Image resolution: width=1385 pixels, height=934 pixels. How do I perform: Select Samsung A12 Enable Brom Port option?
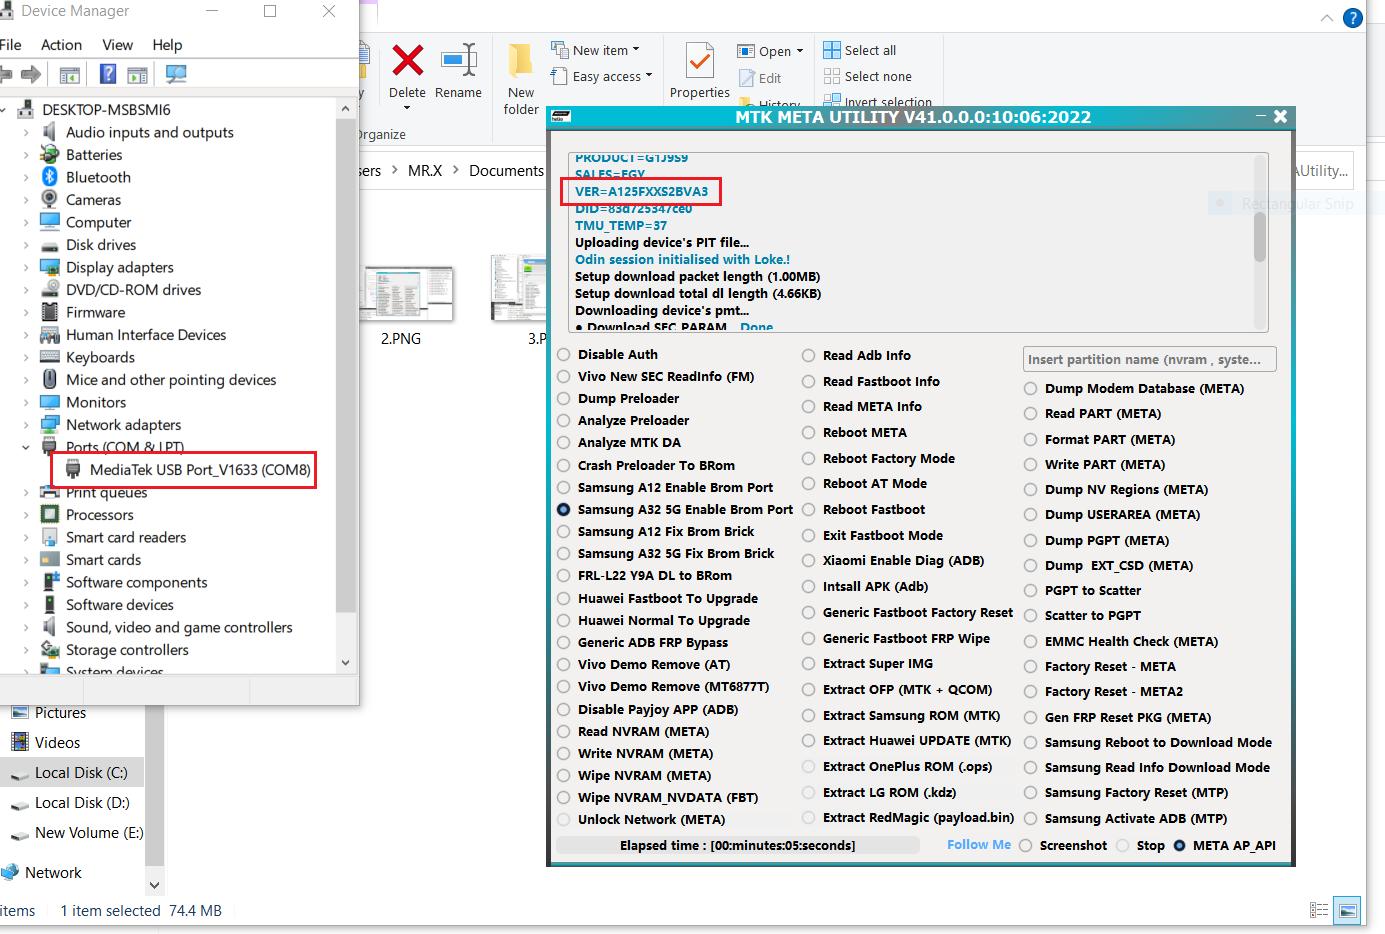564,487
